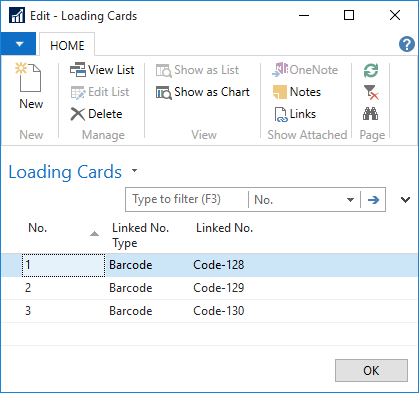Open the blue application menu dropdown

pos(19,44)
